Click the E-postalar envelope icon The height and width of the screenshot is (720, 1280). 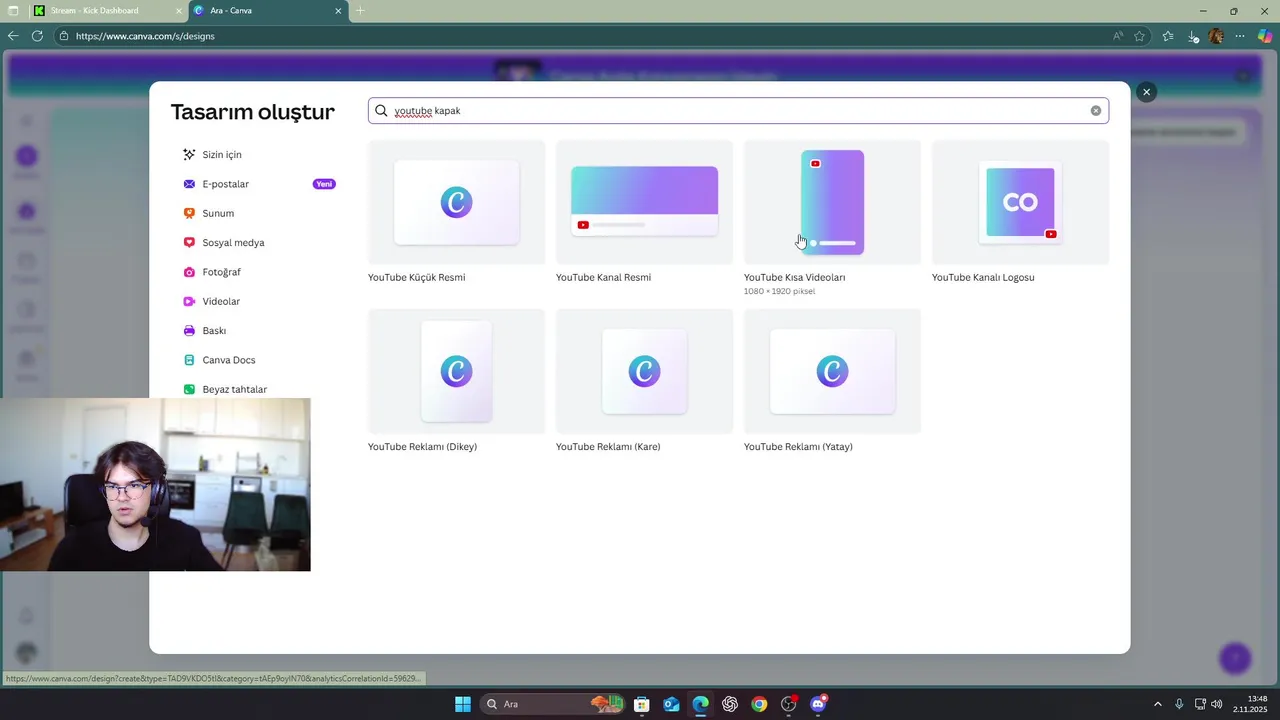point(189,184)
